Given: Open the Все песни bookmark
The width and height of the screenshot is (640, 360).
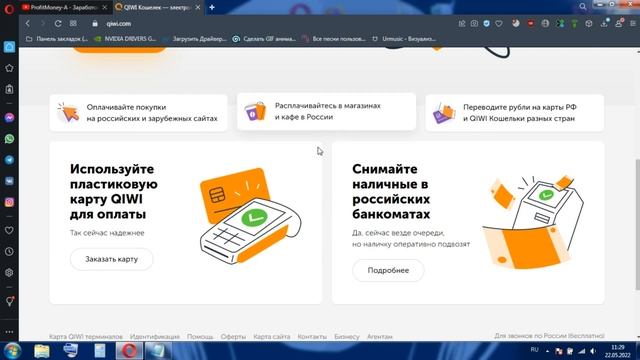Looking at the screenshot, I should pyautogui.click(x=334, y=39).
